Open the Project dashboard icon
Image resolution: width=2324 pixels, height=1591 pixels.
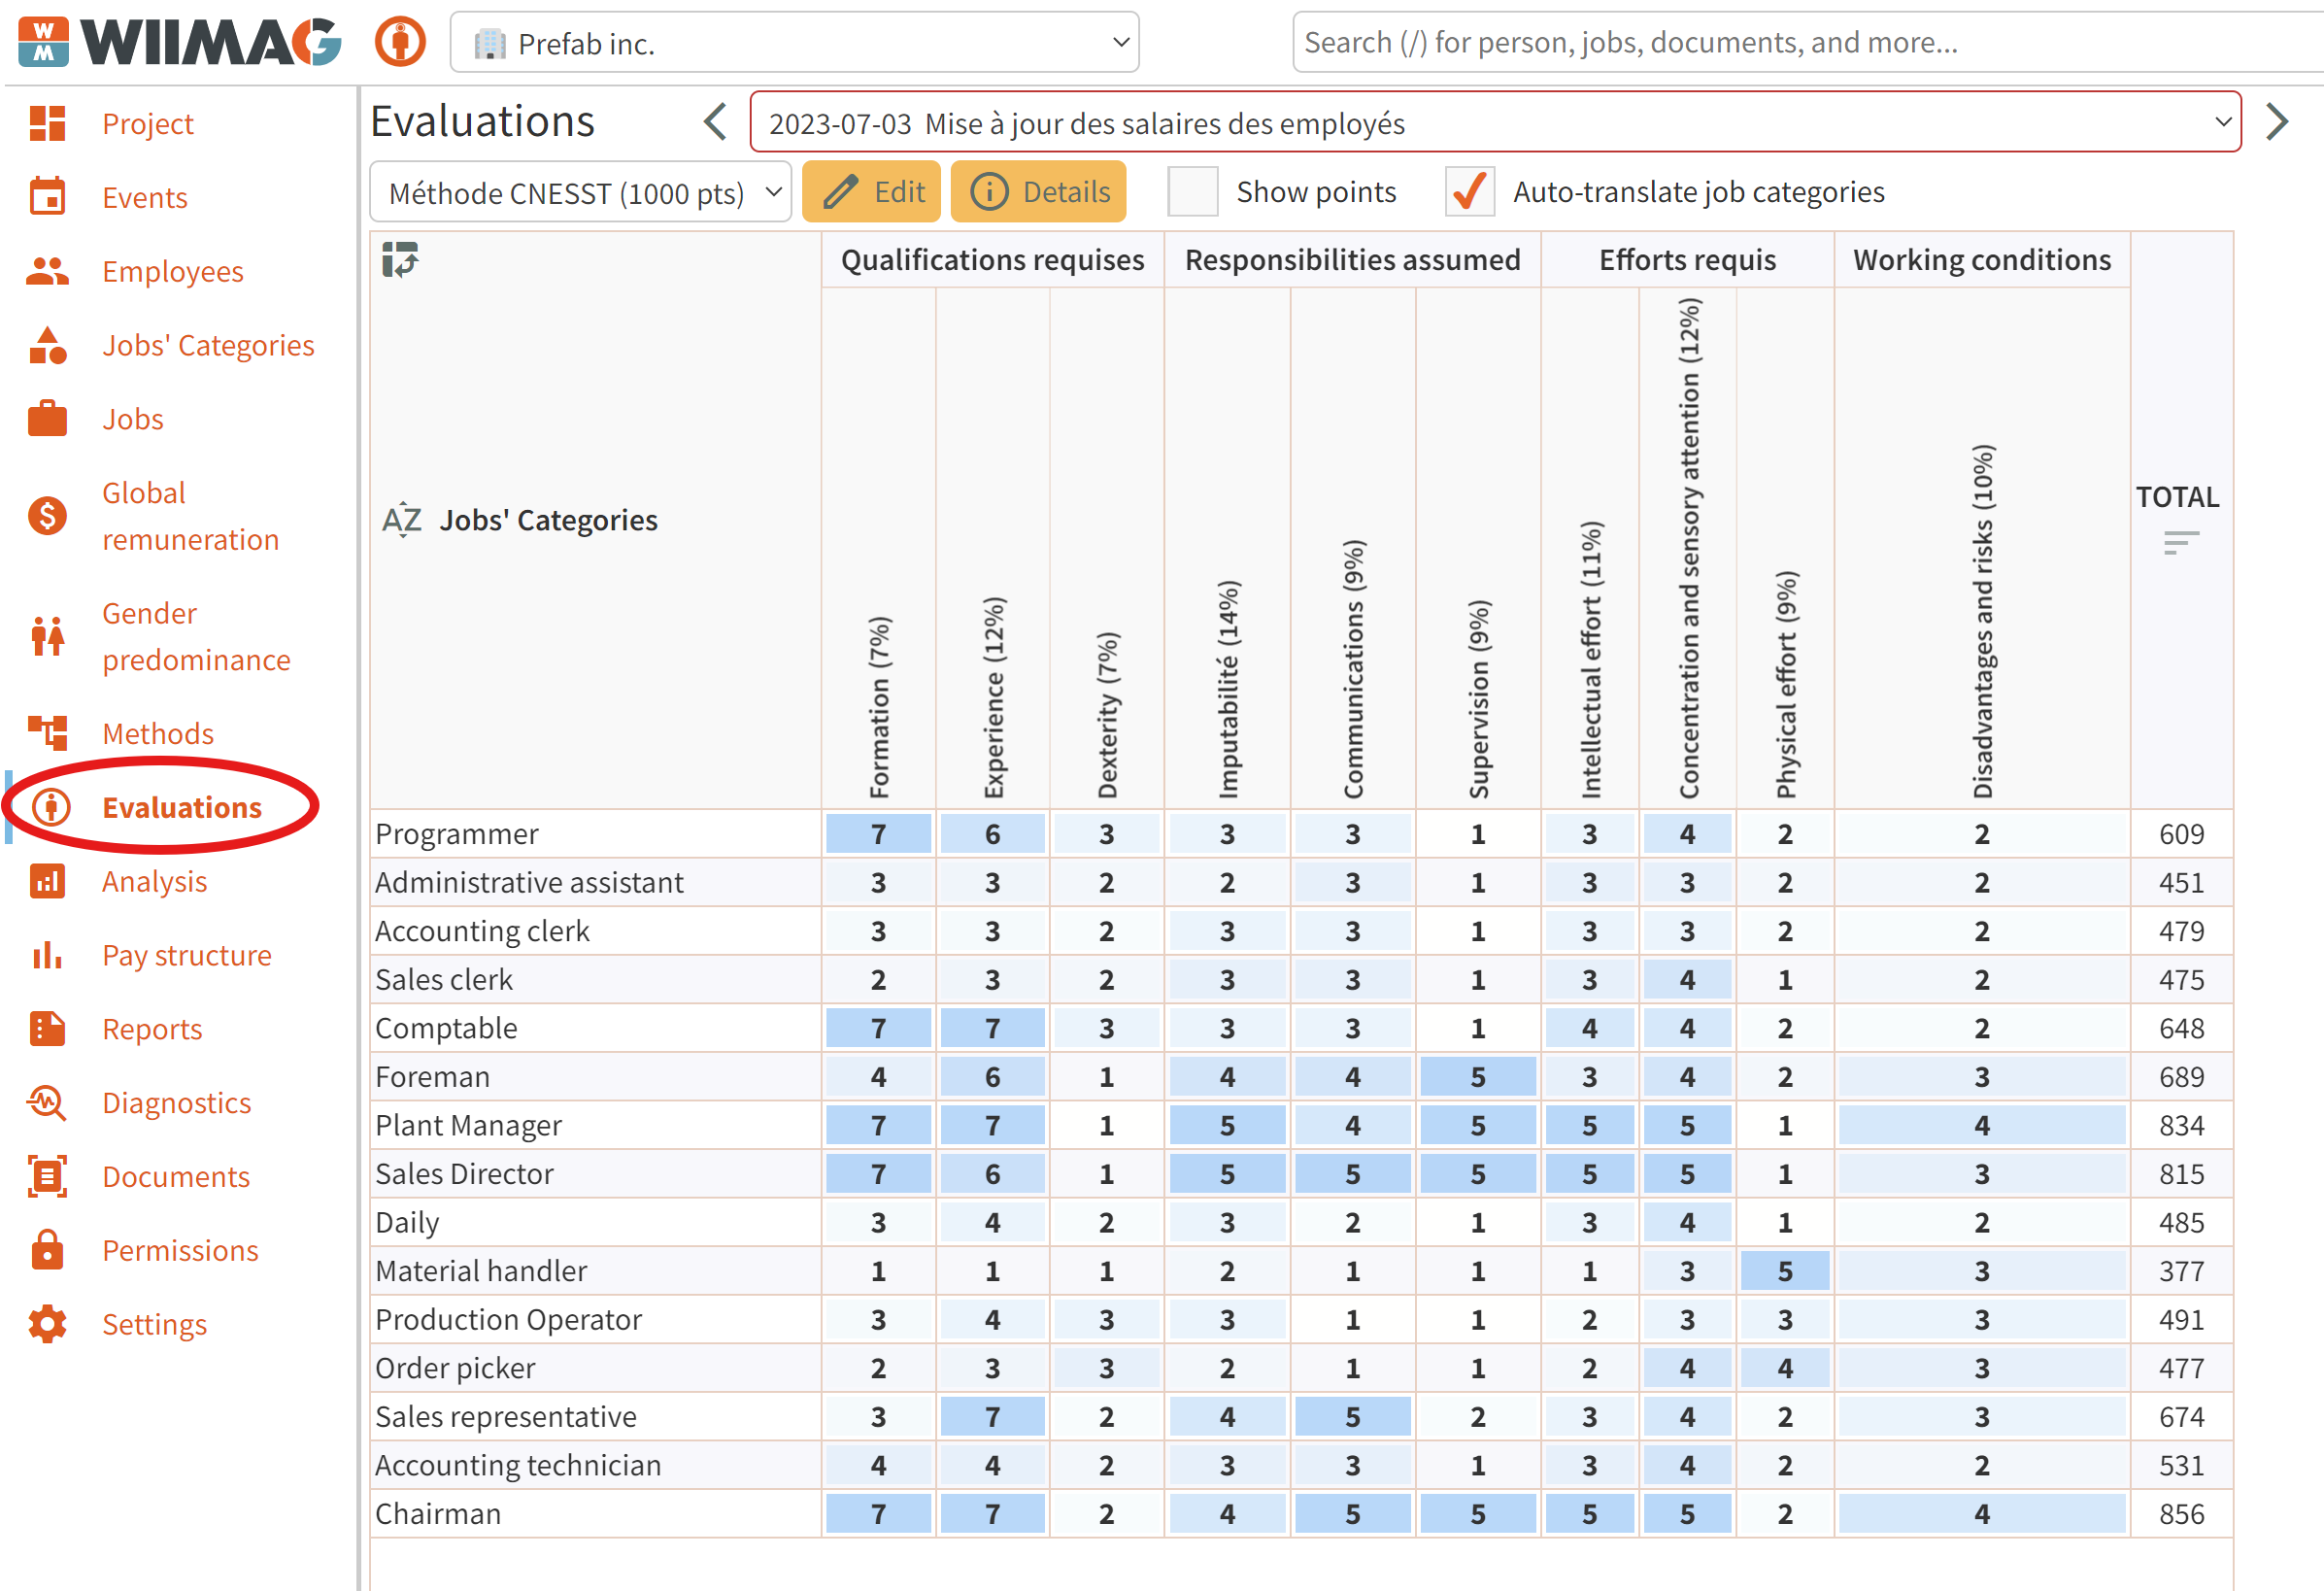point(47,123)
